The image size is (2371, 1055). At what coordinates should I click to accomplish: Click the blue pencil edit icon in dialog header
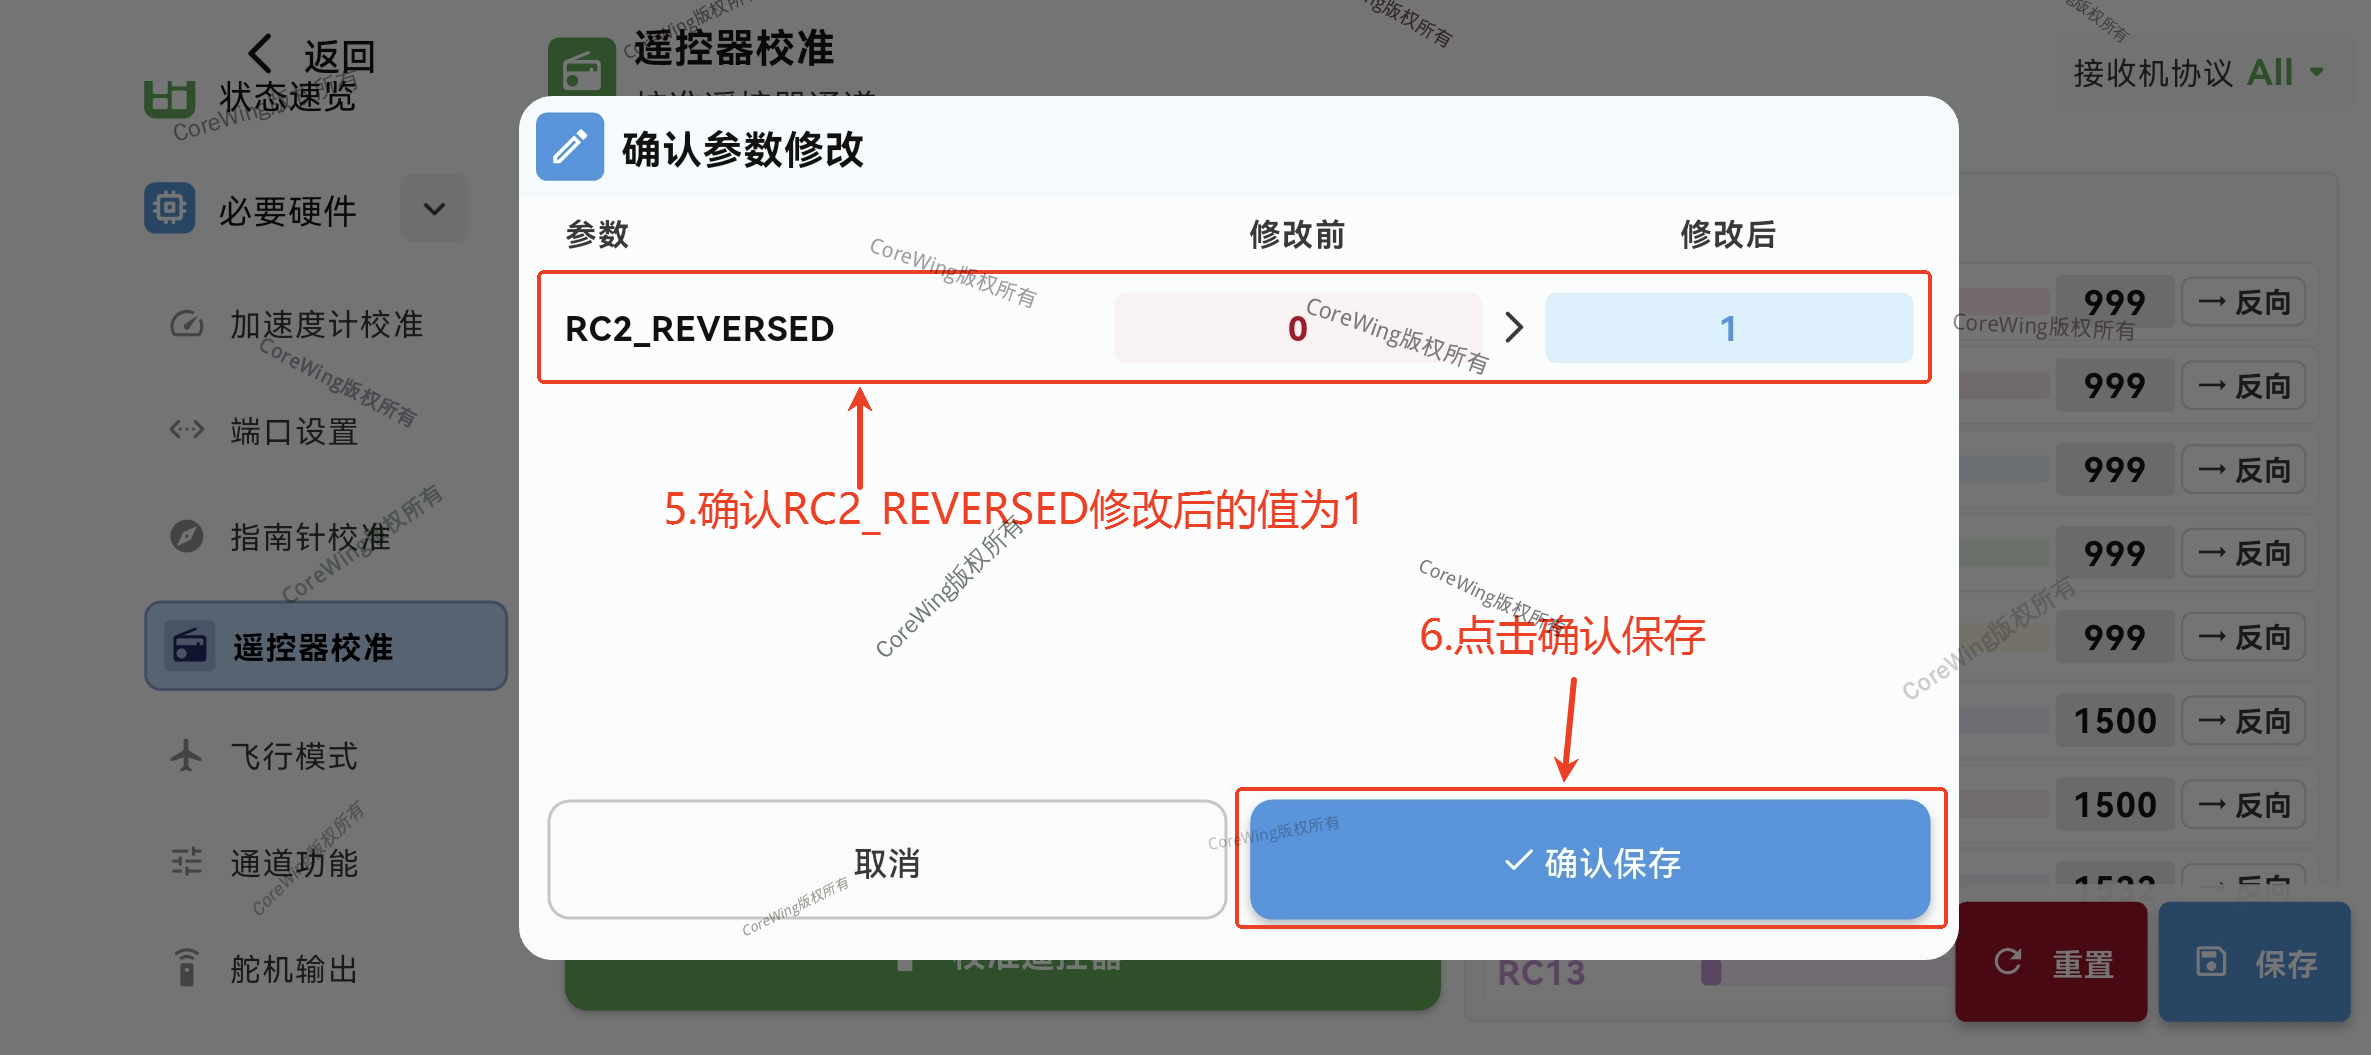click(570, 148)
